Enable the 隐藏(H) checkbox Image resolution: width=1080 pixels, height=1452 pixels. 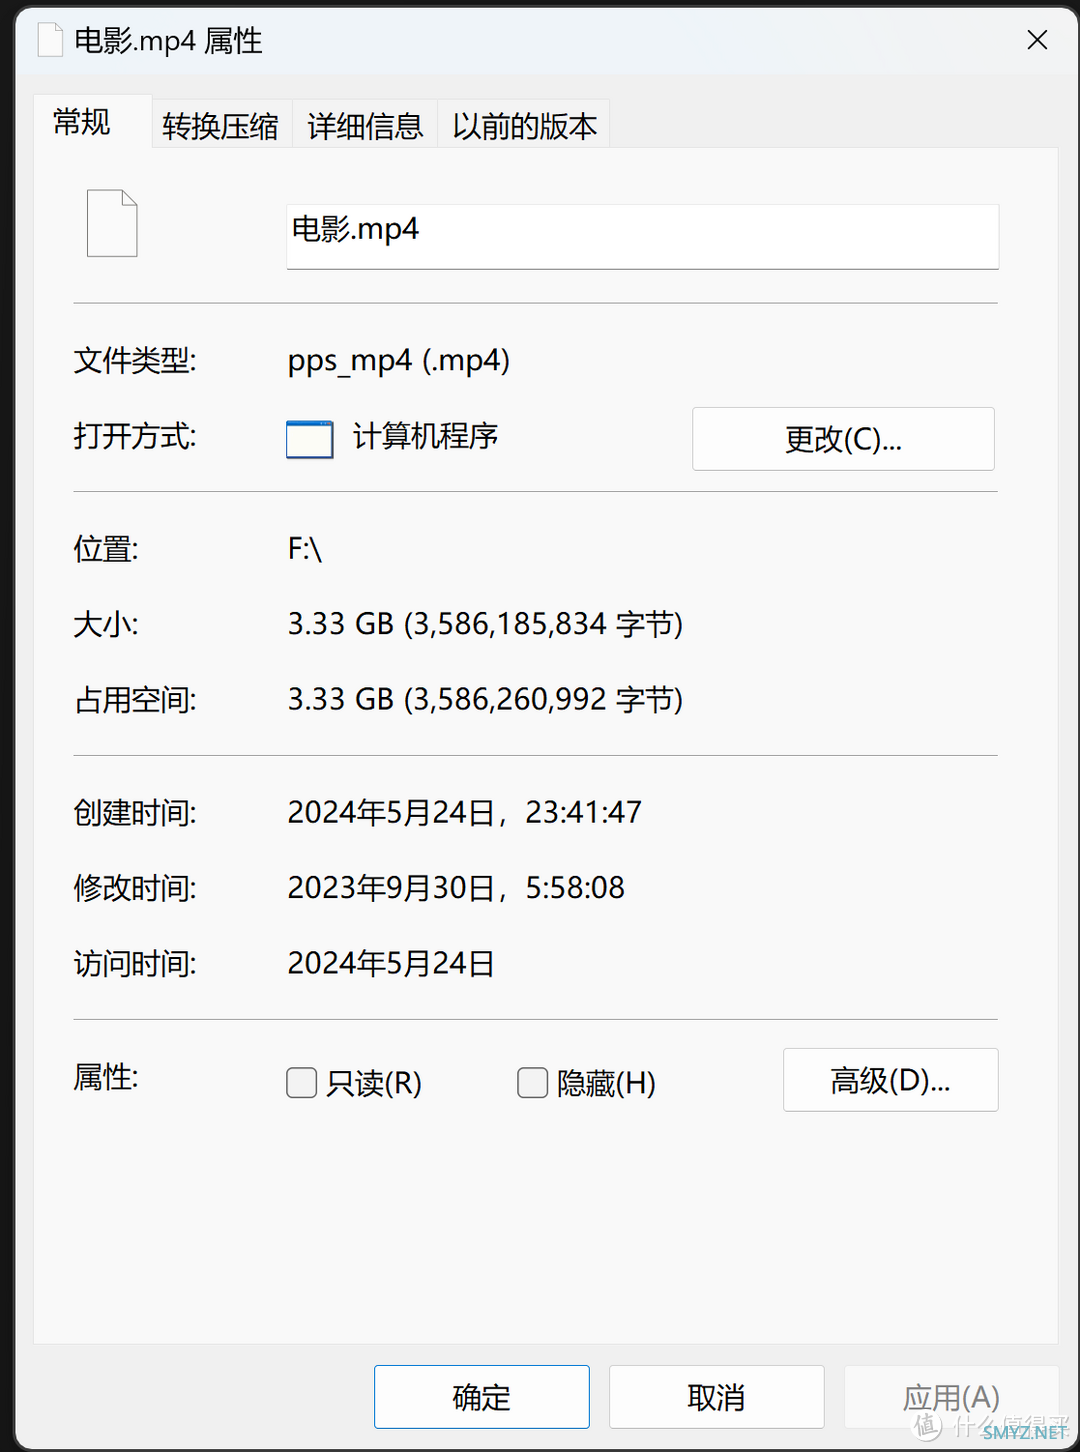(532, 1082)
